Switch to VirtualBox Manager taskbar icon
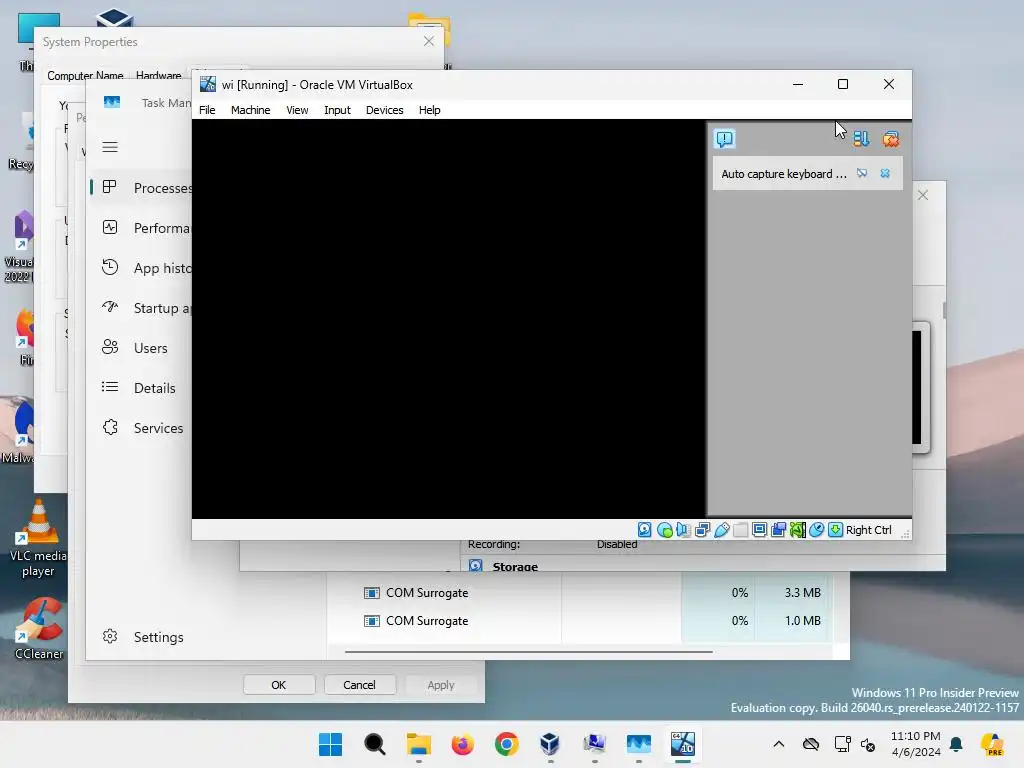The width and height of the screenshot is (1024, 768). 551,744
